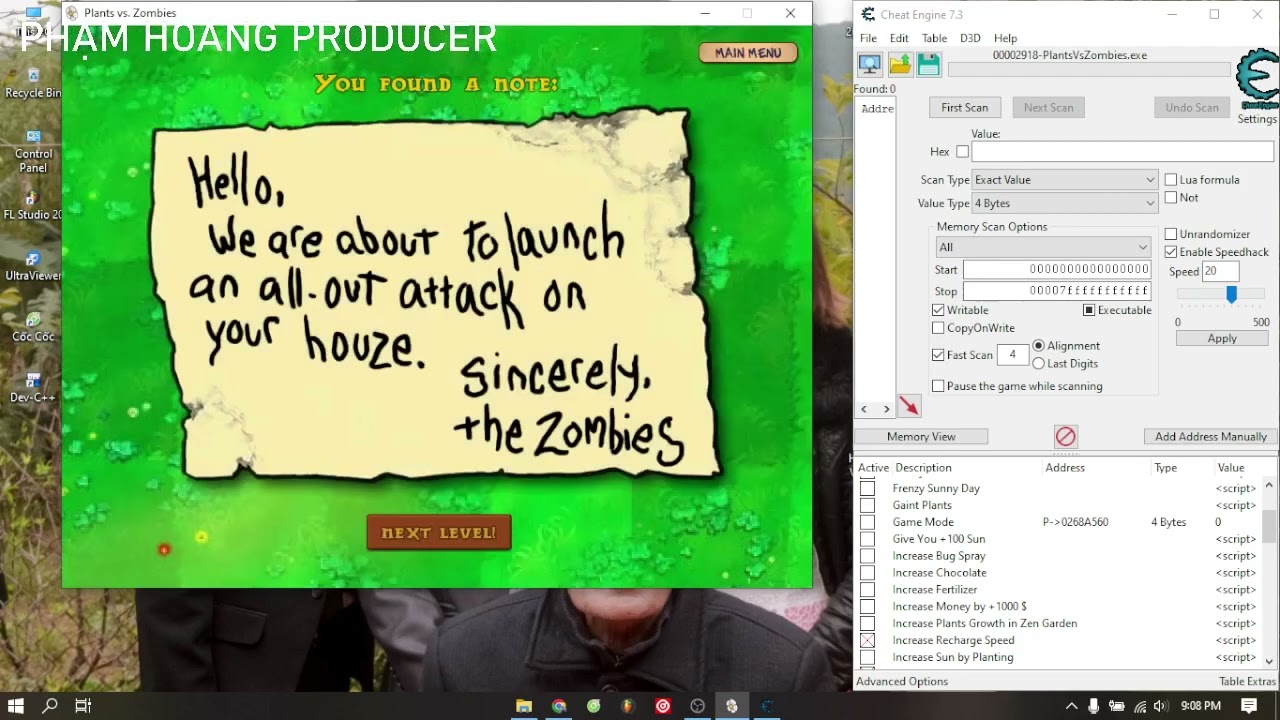Click the left arrow under the address list

coord(864,409)
